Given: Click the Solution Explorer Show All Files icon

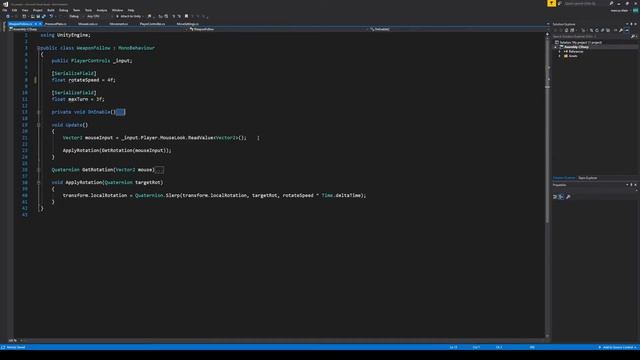Looking at the screenshot, I should pyautogui.click(x=608, y=30).
